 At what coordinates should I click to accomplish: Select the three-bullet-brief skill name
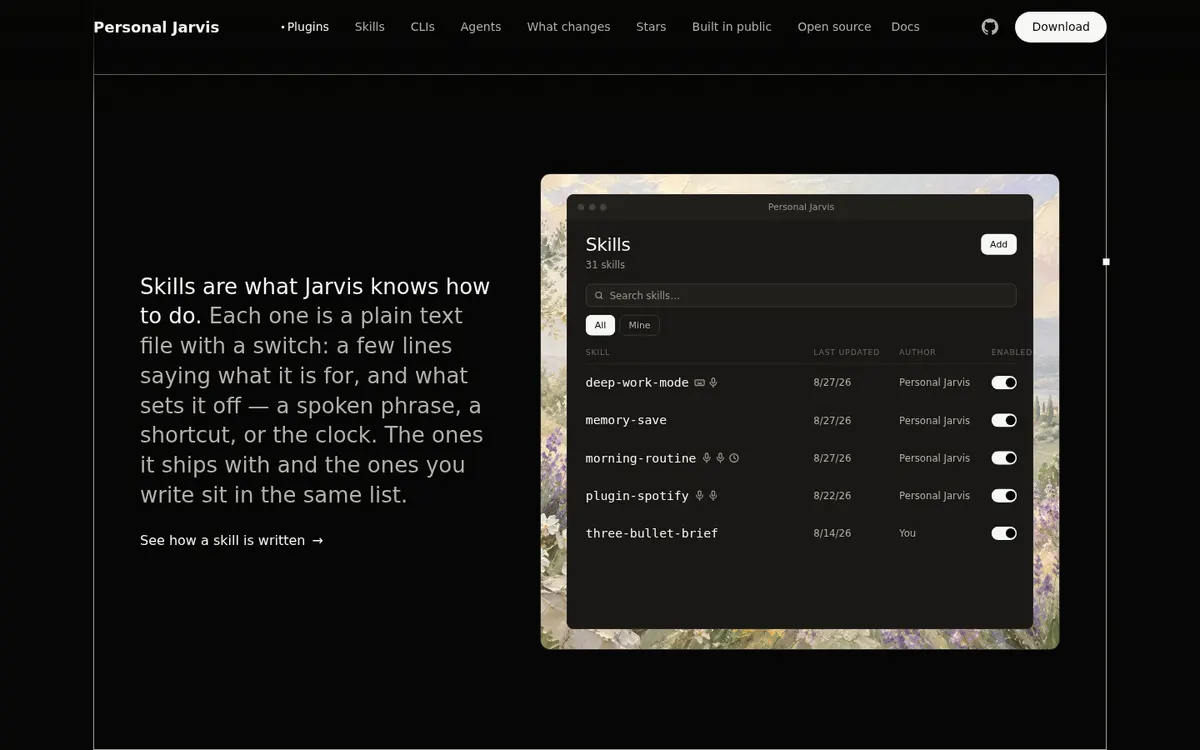click(x=652, y=533)
